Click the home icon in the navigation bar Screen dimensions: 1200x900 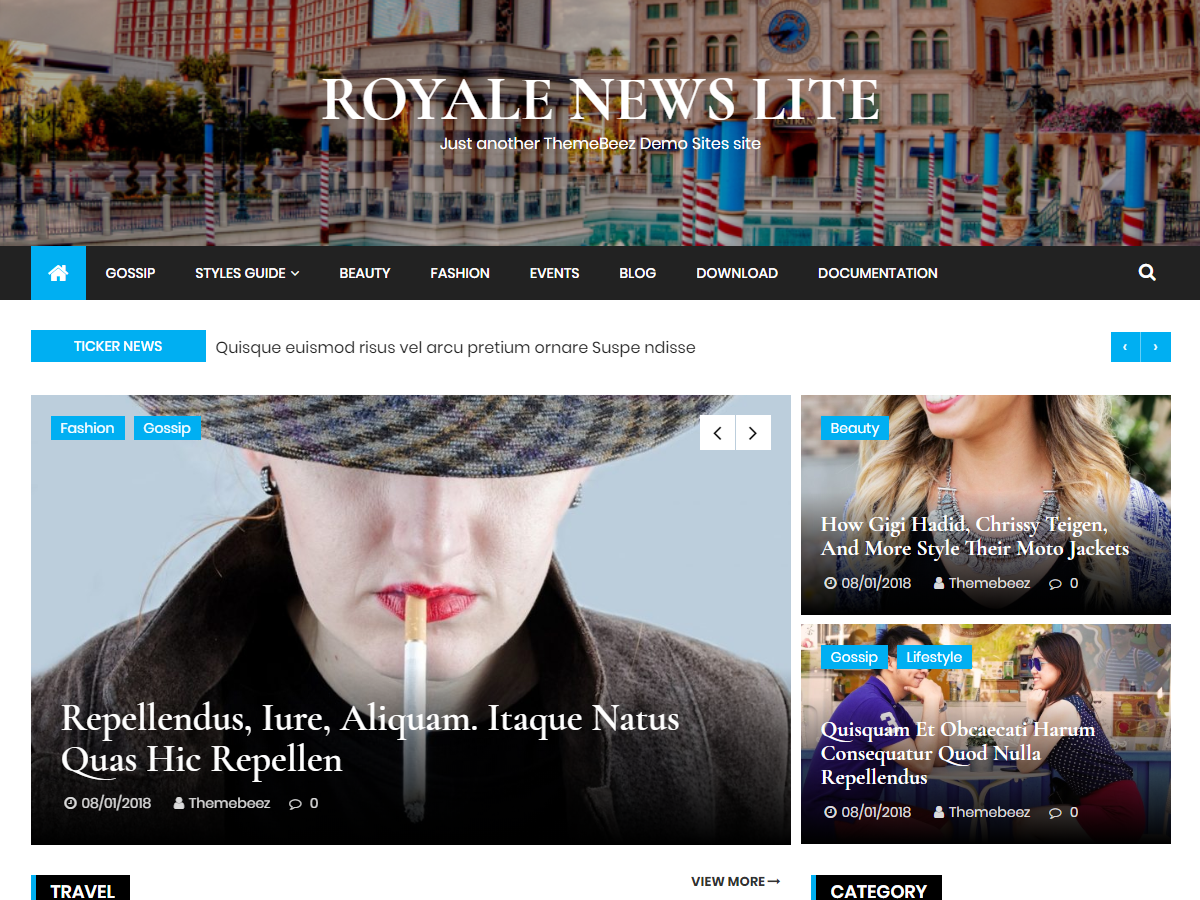pos(58,272)
